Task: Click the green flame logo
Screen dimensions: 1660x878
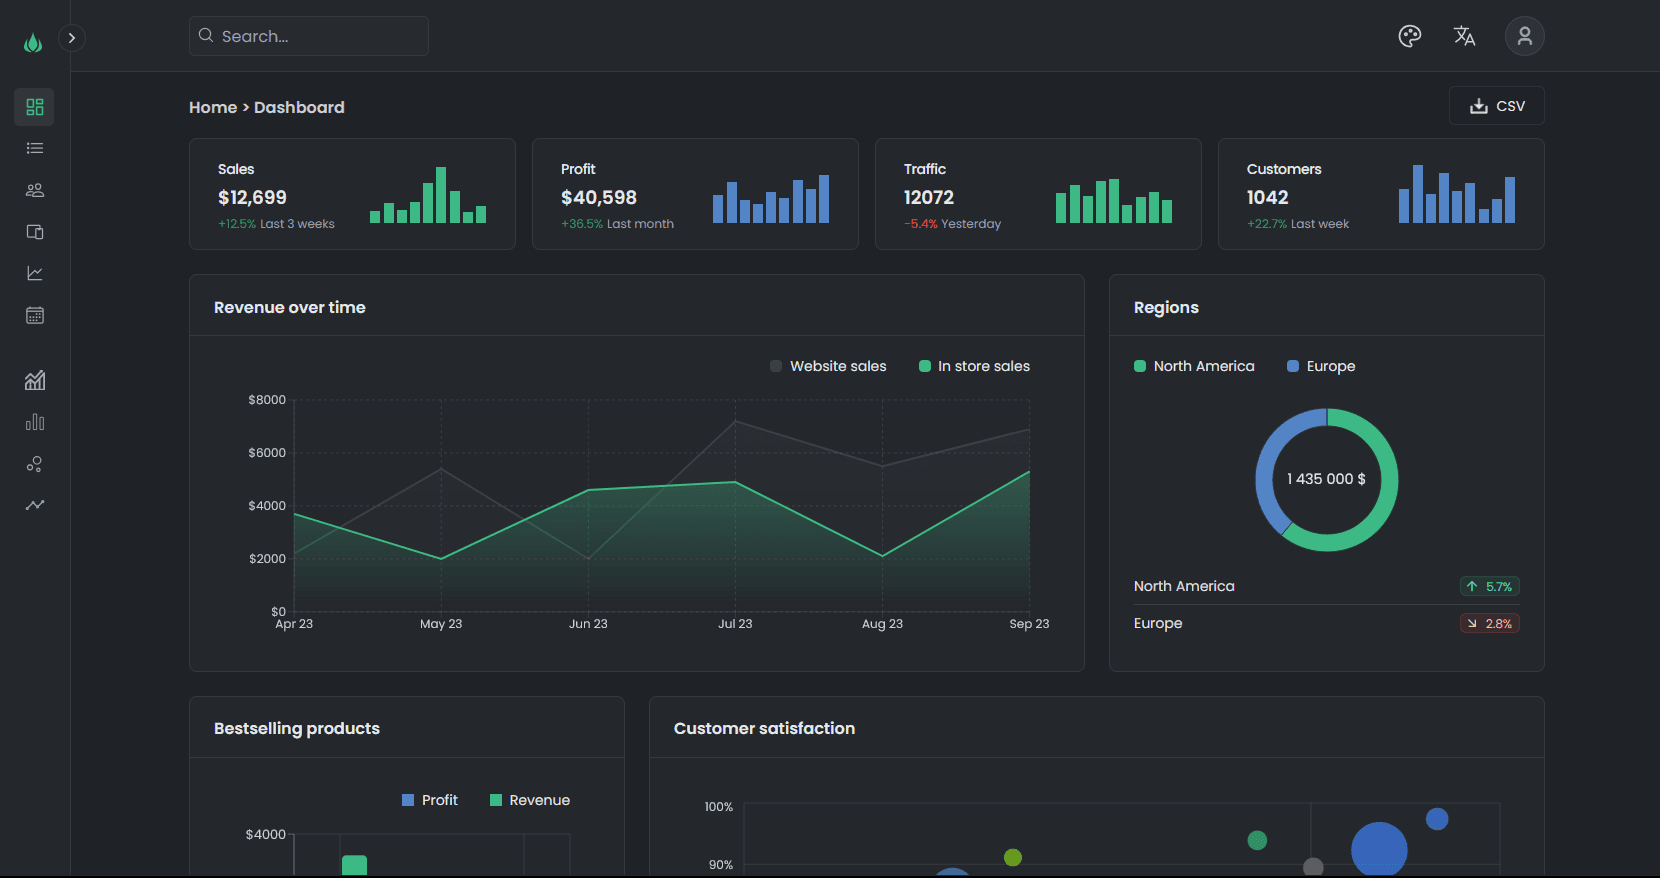Action: tap(33, 42)
